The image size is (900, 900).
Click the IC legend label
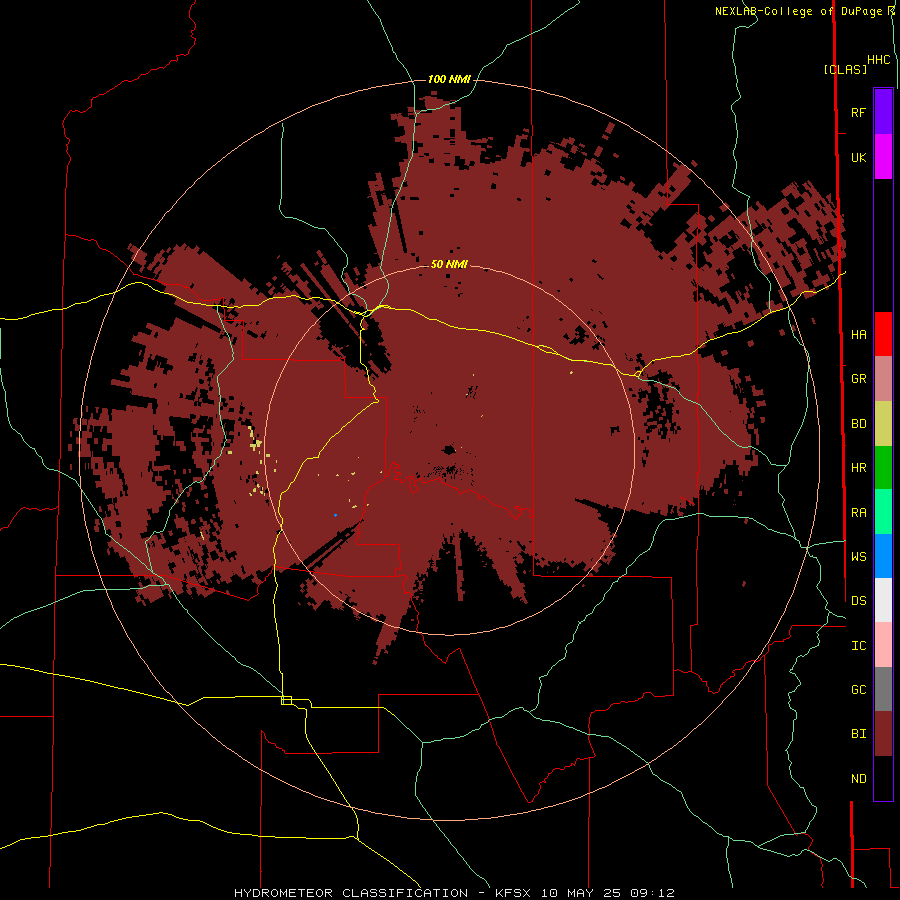coord(858,646)
